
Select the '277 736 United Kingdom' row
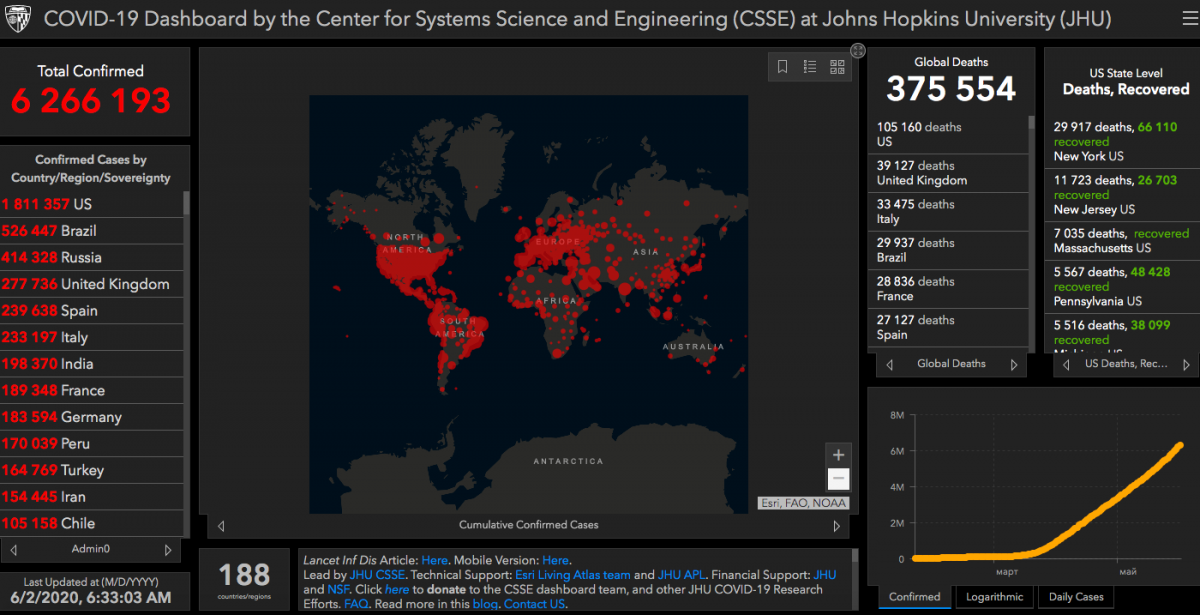[92, 284]
